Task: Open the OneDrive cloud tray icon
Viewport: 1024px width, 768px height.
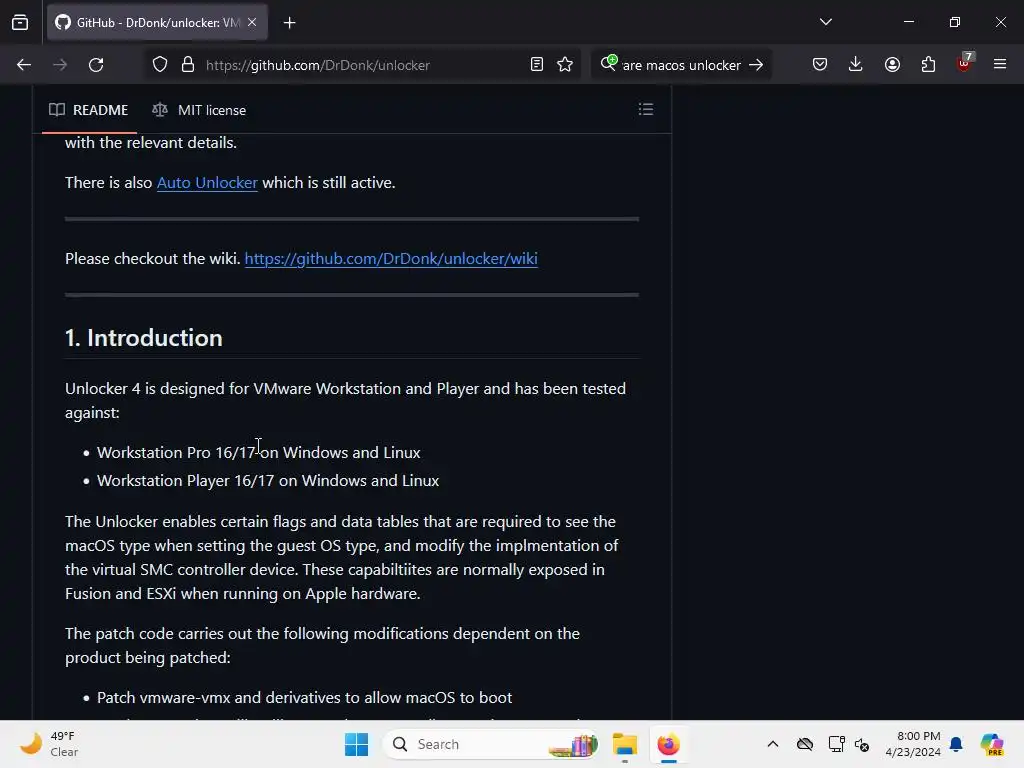Action: 805,744
